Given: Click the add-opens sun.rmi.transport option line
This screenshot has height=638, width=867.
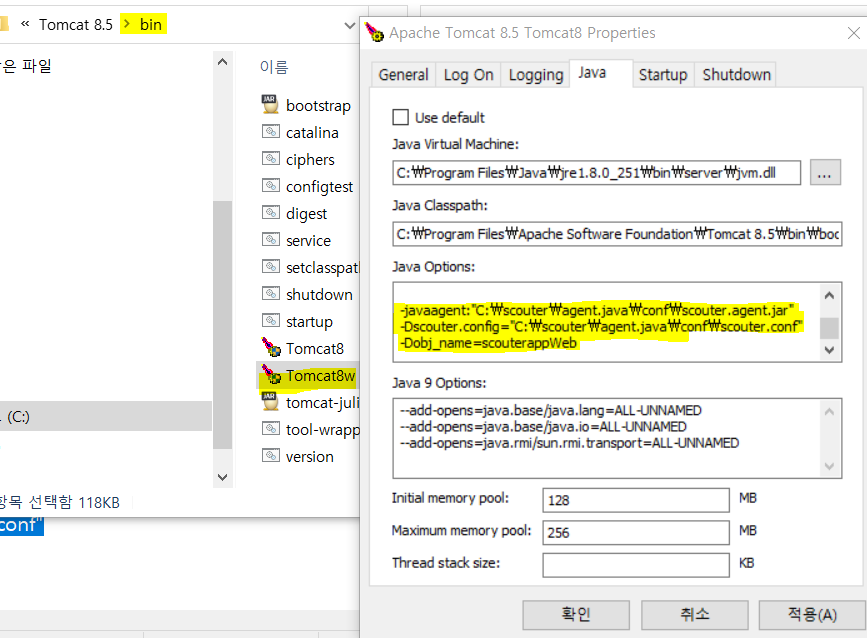Looking at the screenshot, I should point(570,443).
